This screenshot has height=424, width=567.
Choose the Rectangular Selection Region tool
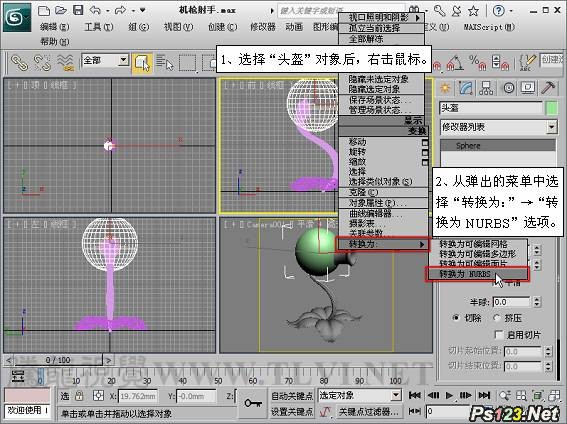click(187, 63)
